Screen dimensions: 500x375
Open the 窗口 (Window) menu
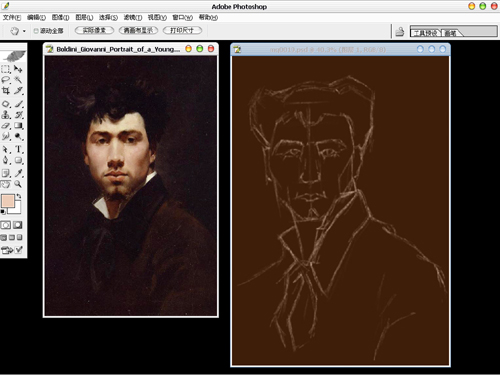click(182, 17)
